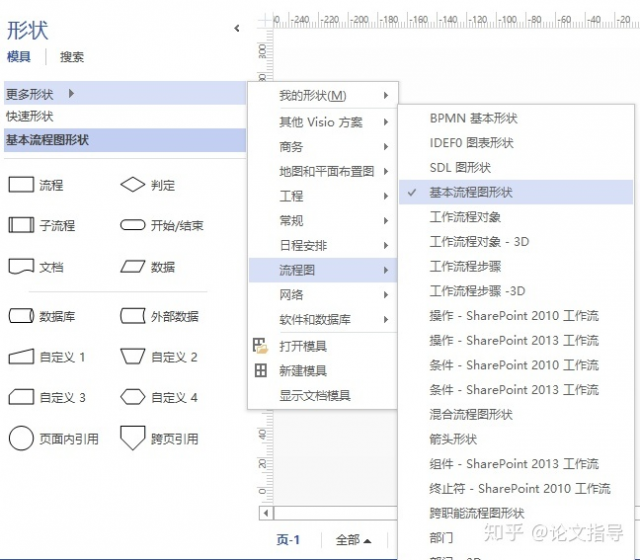Collapse the 形状 pane with the chevron
640x560 pixels.
coord(237,28)
